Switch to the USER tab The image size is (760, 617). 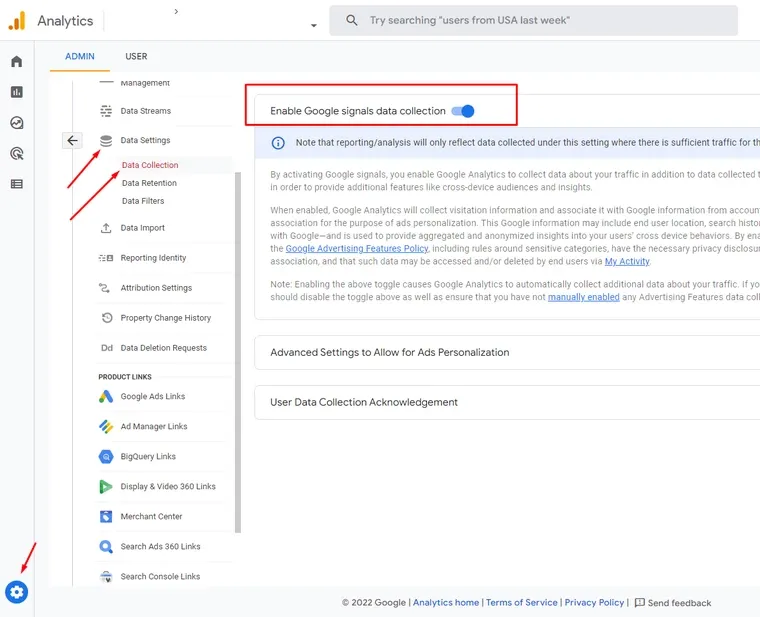pyautogui.click(x=136, y=56)
